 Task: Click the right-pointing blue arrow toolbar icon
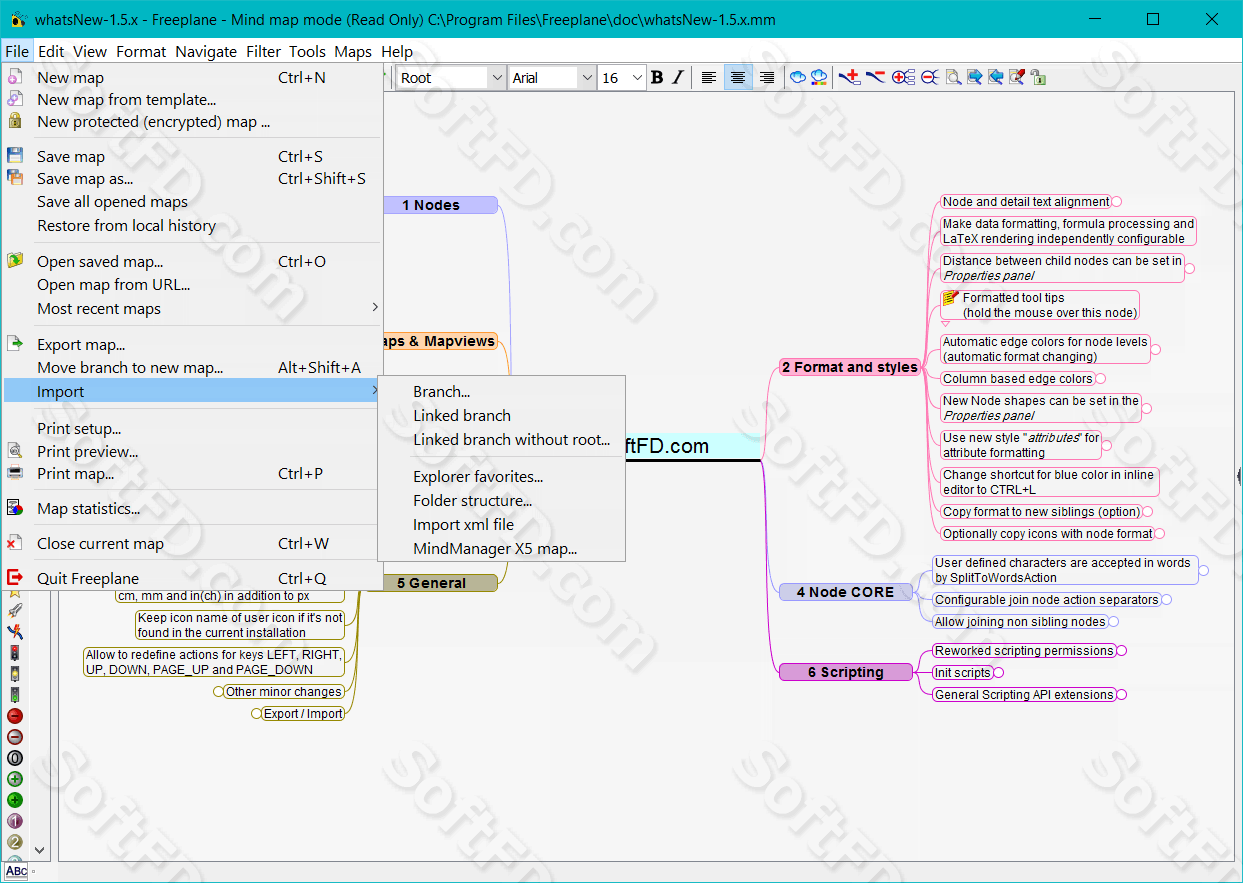pyautogui.click(x=975, y=77)
